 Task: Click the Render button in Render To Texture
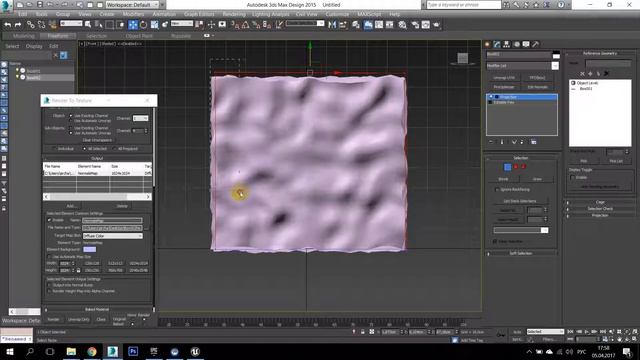pyautogui.click(x=53, y=320)
